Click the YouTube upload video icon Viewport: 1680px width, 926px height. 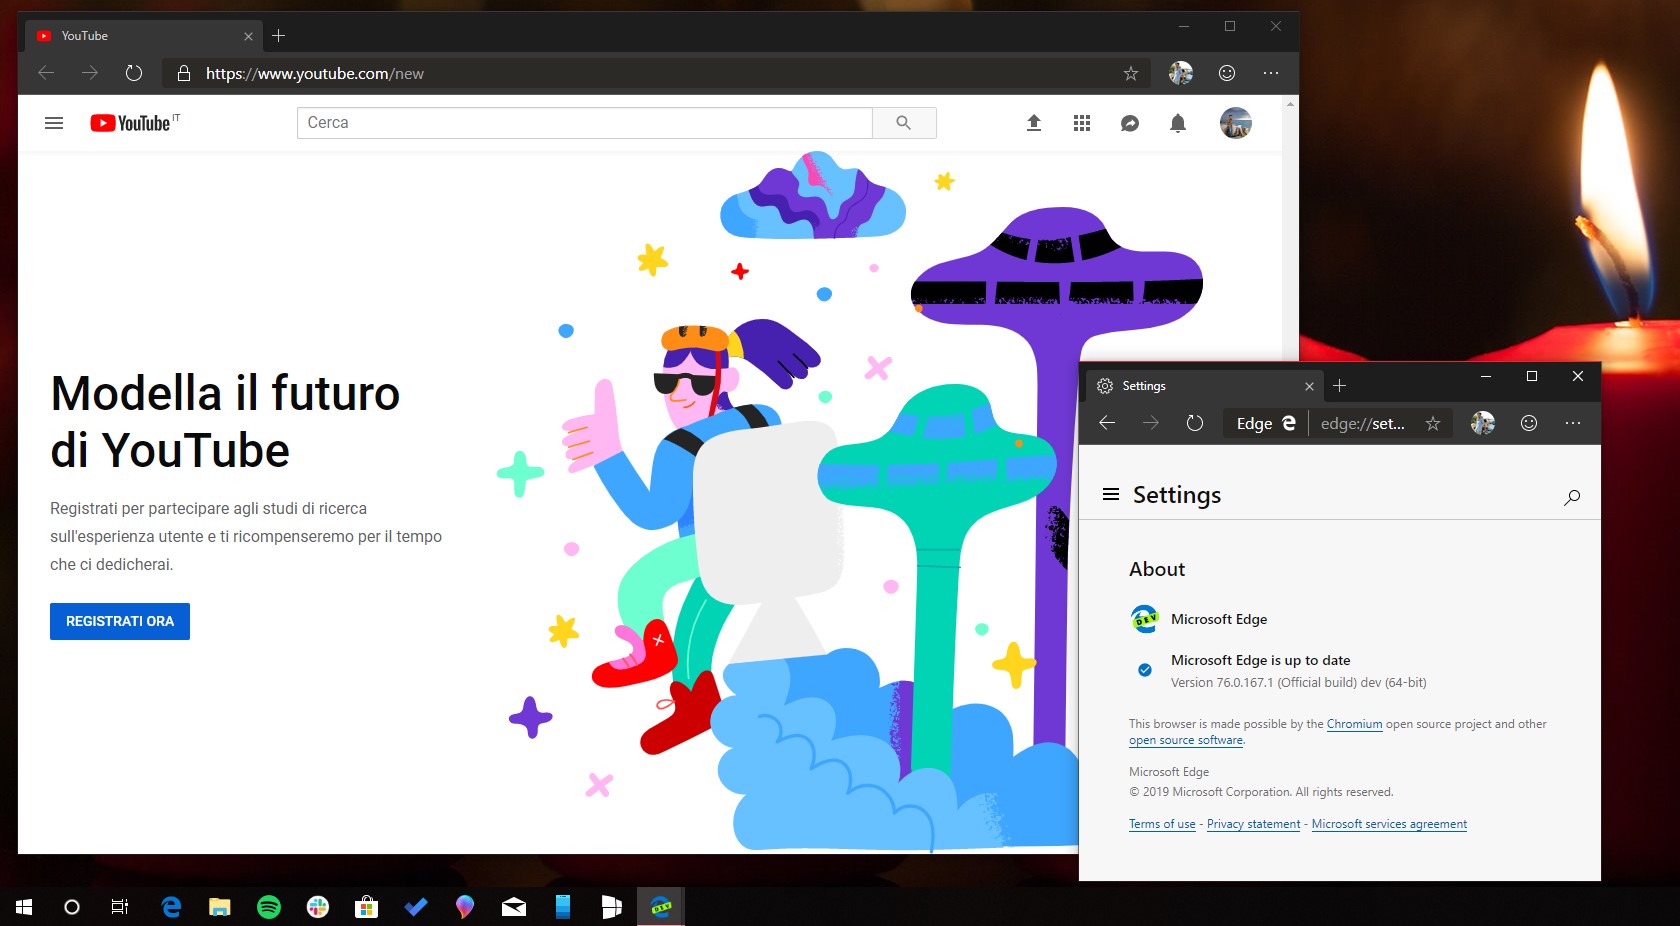pos(1034,123)
